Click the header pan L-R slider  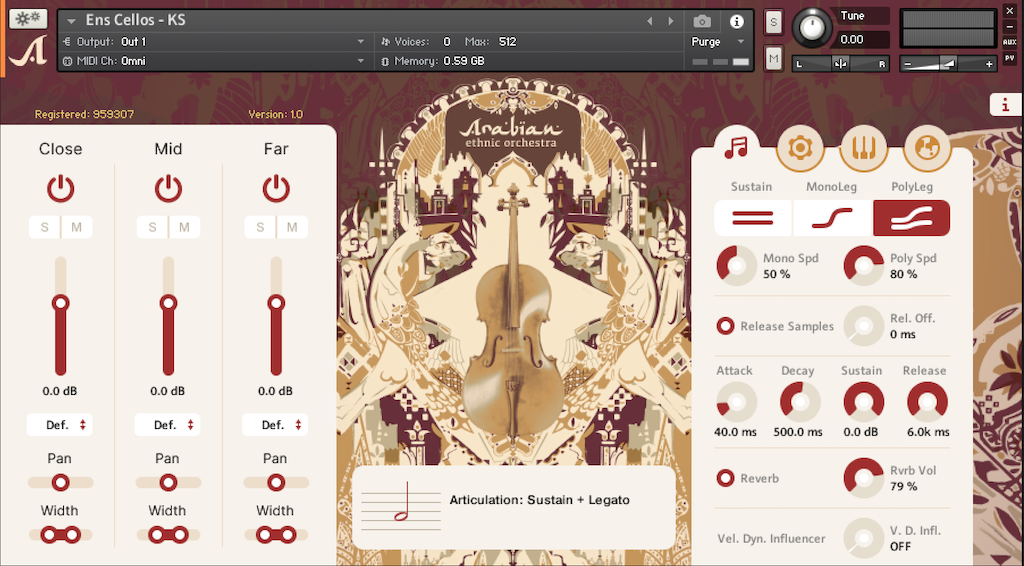point(841,64)
